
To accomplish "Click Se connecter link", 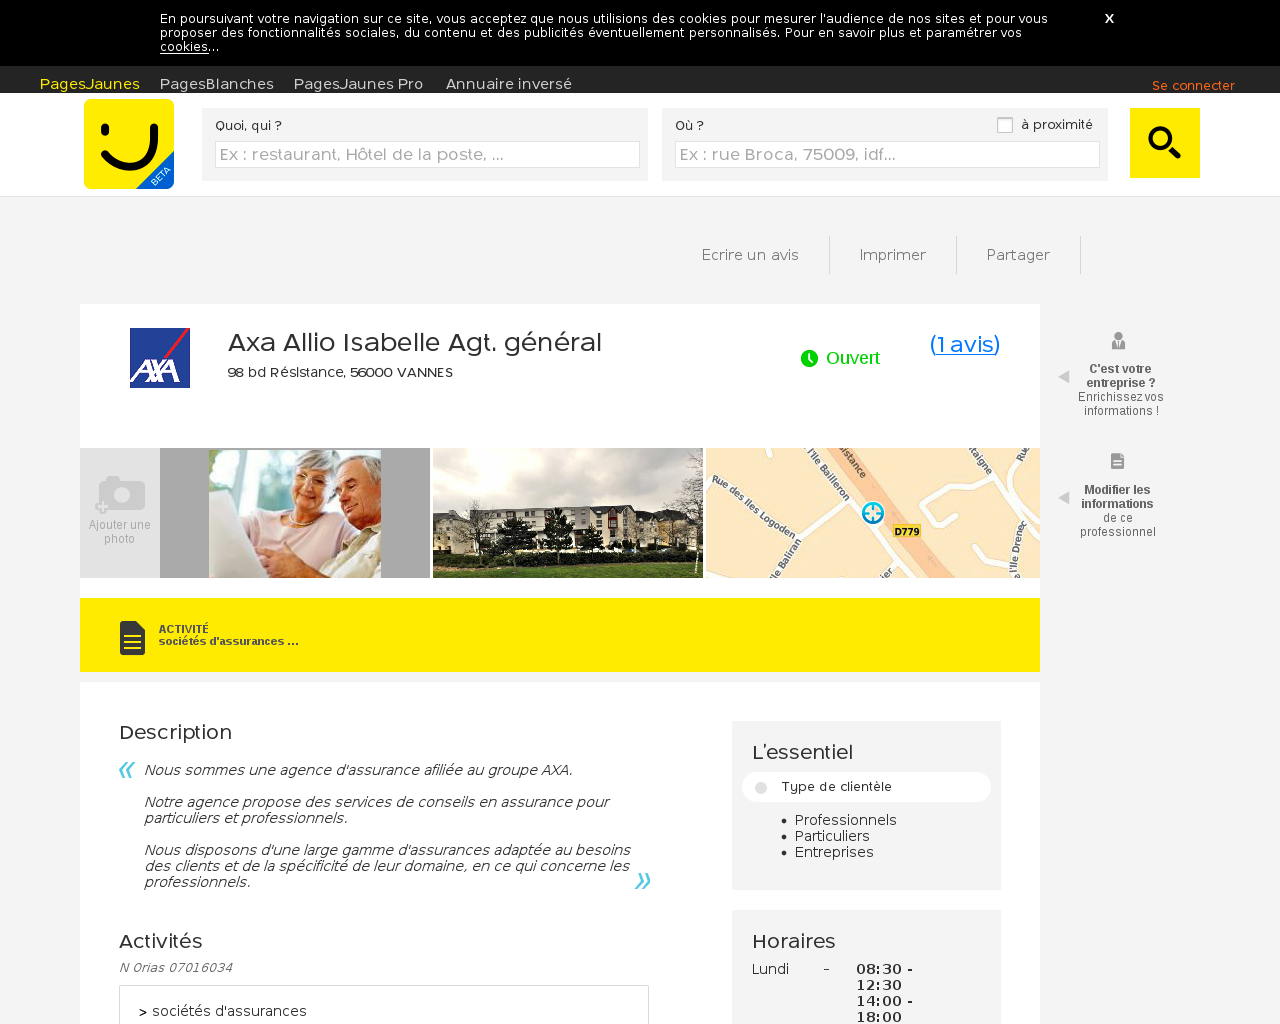I will click(x=1193, y=86).
